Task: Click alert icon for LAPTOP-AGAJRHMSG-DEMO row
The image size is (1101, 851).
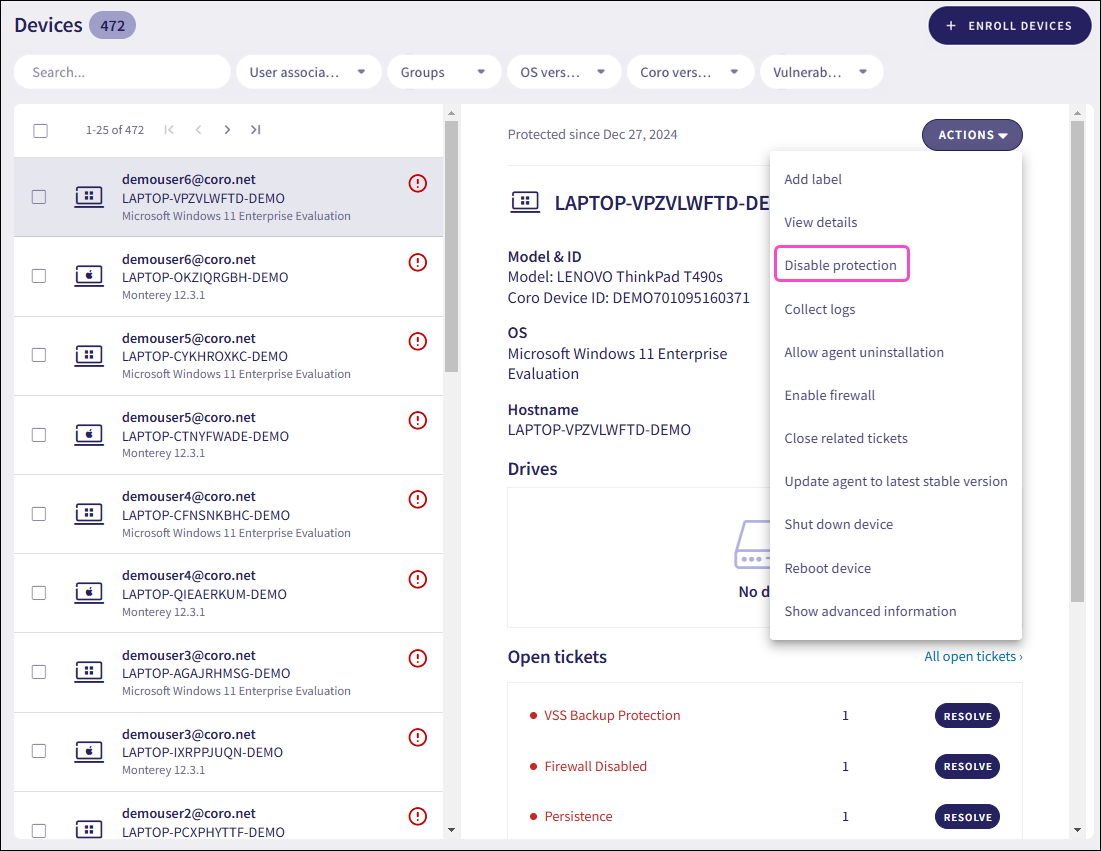Action: click(418, 658)
